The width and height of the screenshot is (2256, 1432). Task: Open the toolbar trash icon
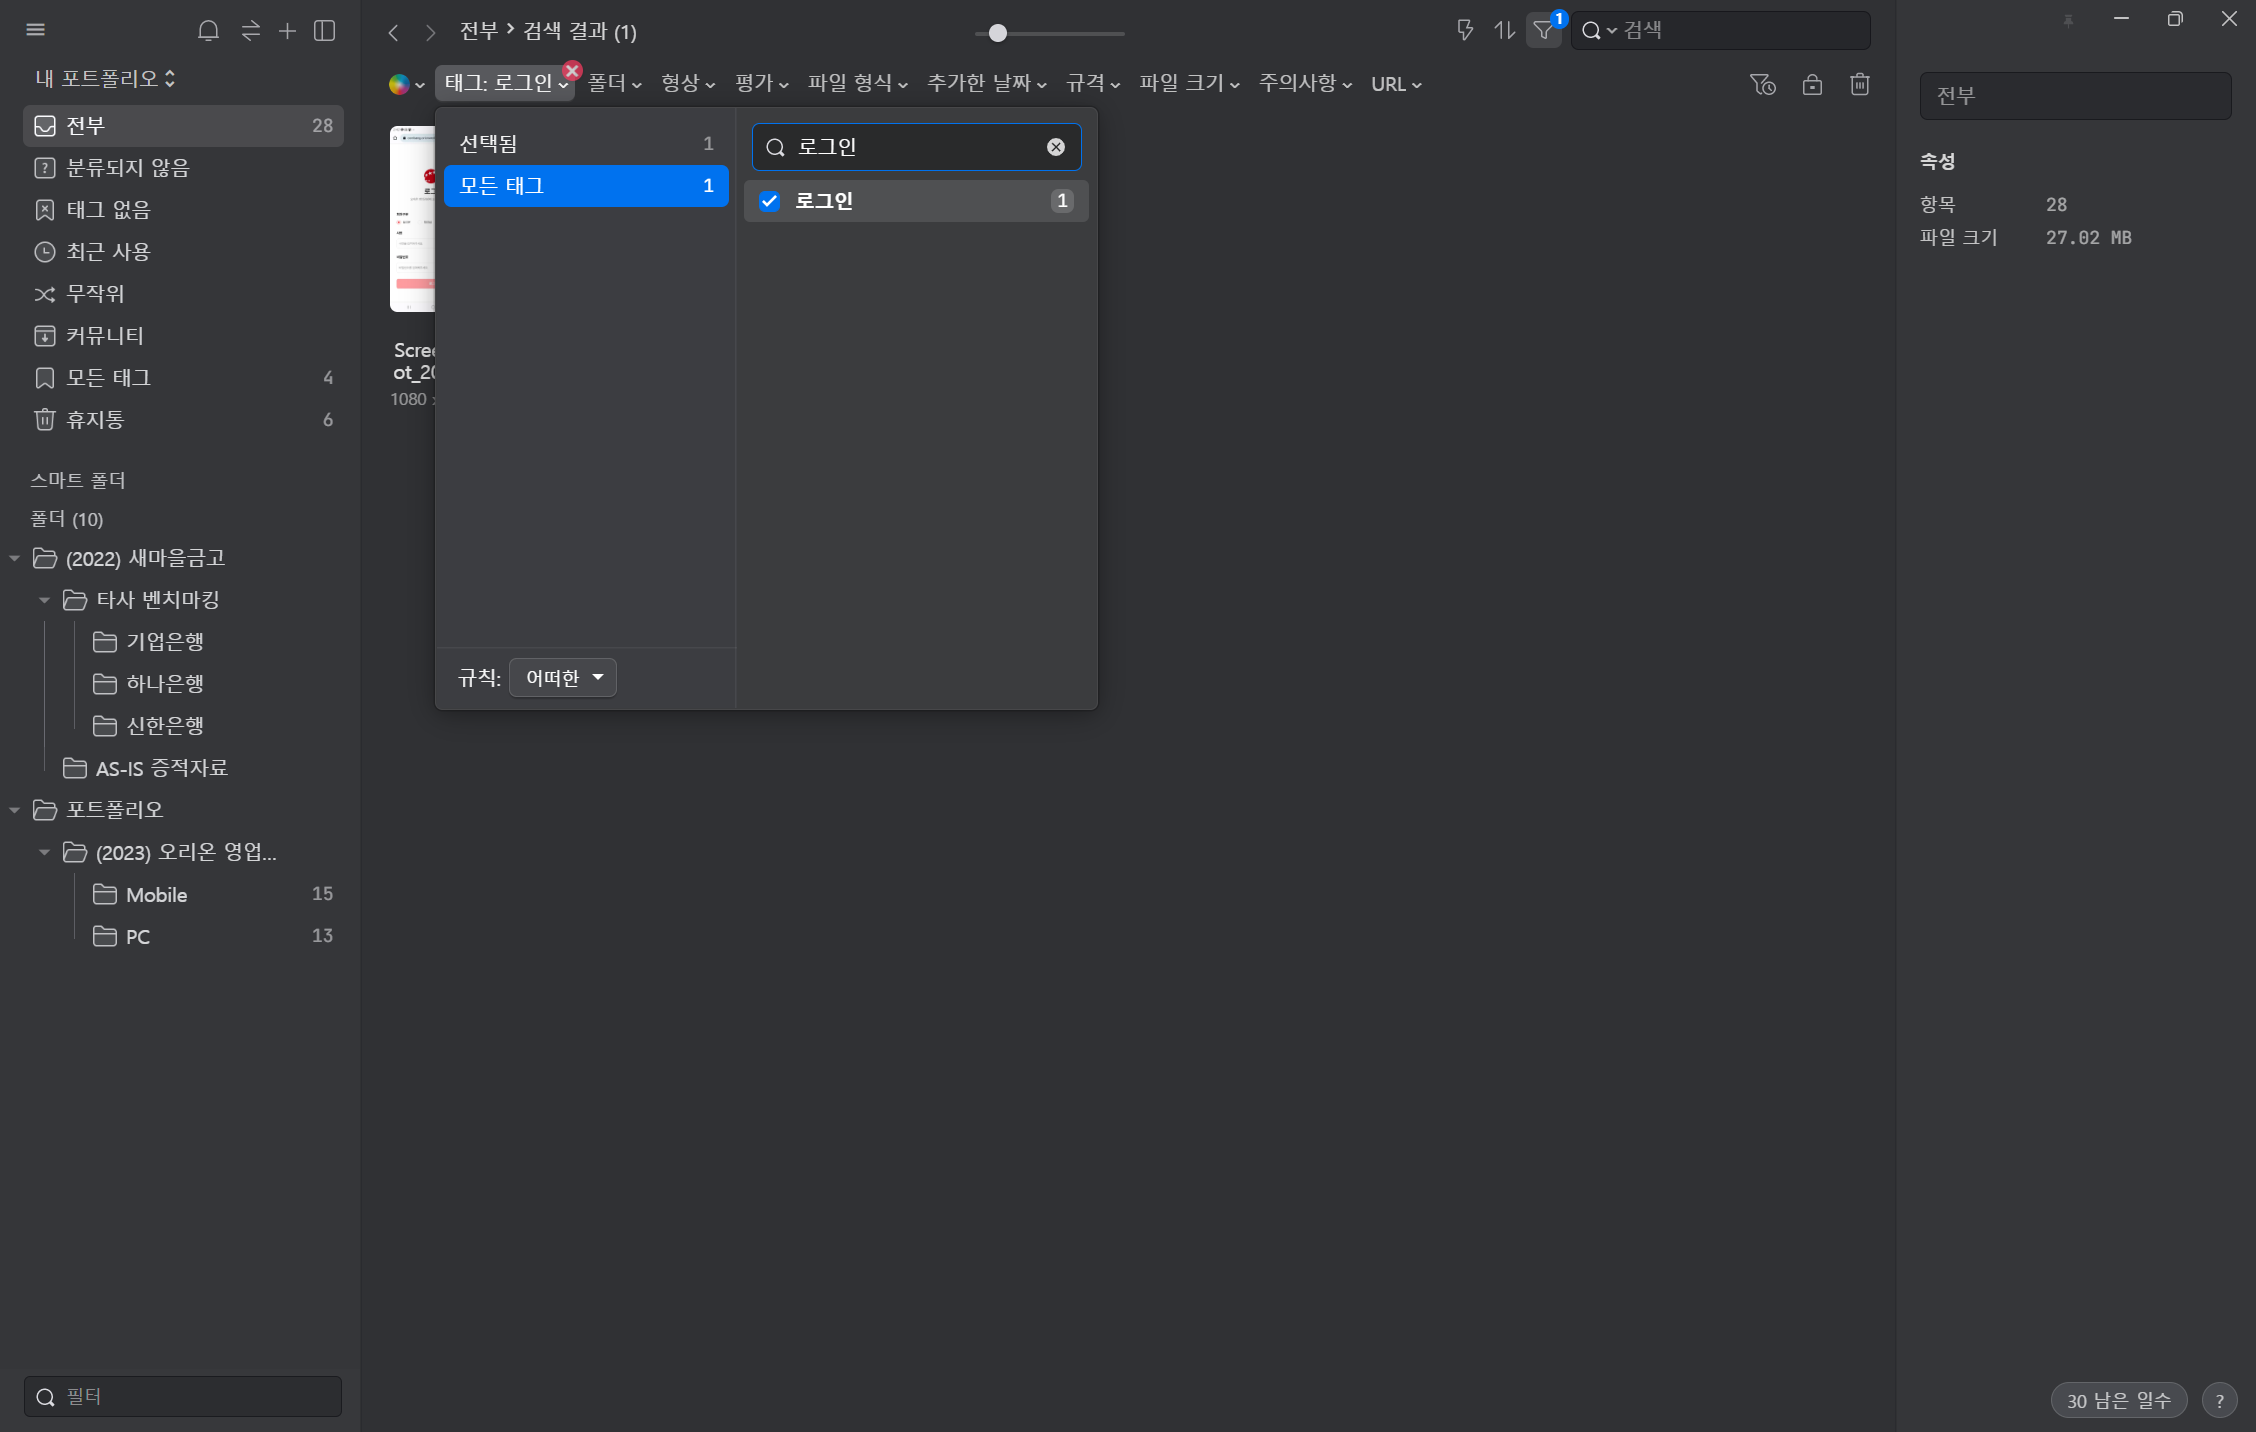pos(1859,84)
